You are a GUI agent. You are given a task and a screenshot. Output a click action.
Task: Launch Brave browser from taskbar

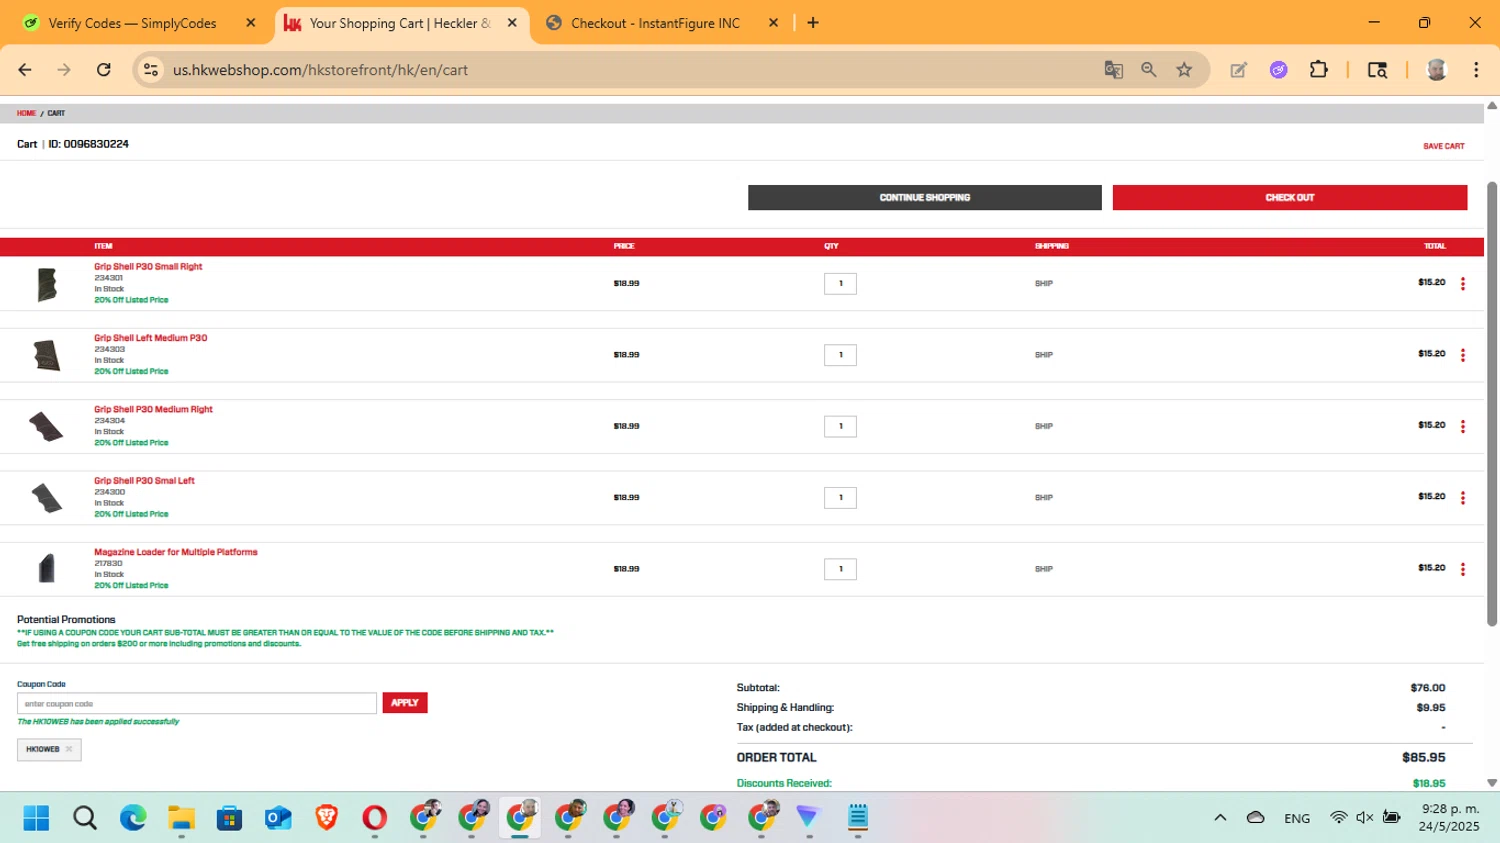coord(326,818)
